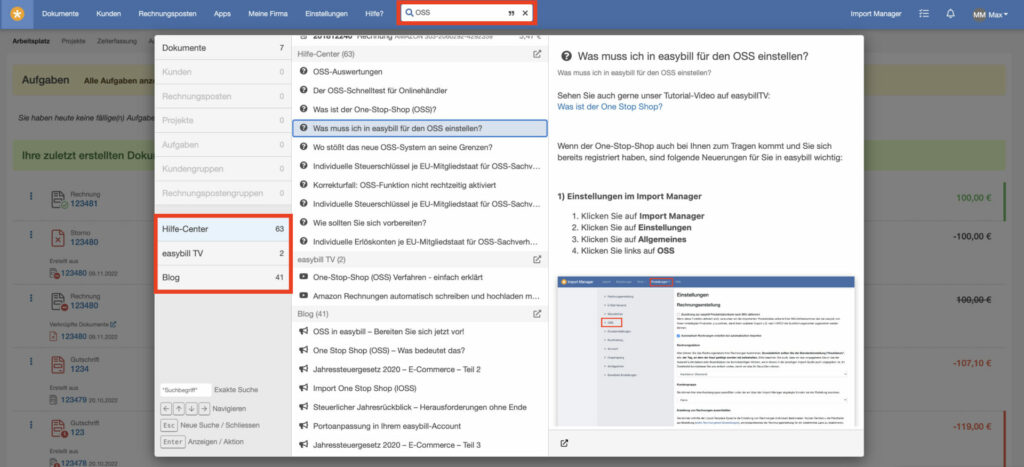Open document number 1234 link
The width and height of the screenshot is (1024, 467).
pos(80,369)
